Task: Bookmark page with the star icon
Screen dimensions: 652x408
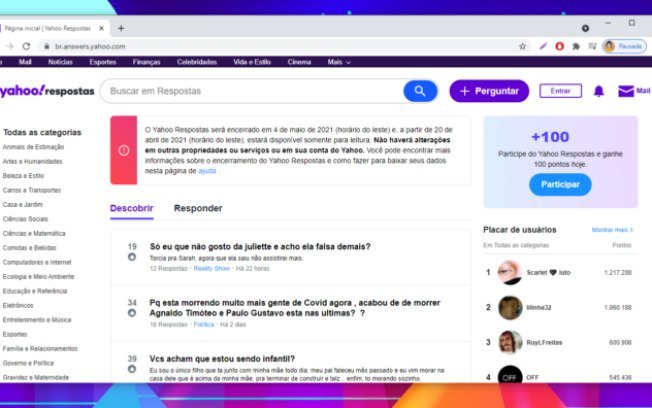Action: click(x=523, y=46)
